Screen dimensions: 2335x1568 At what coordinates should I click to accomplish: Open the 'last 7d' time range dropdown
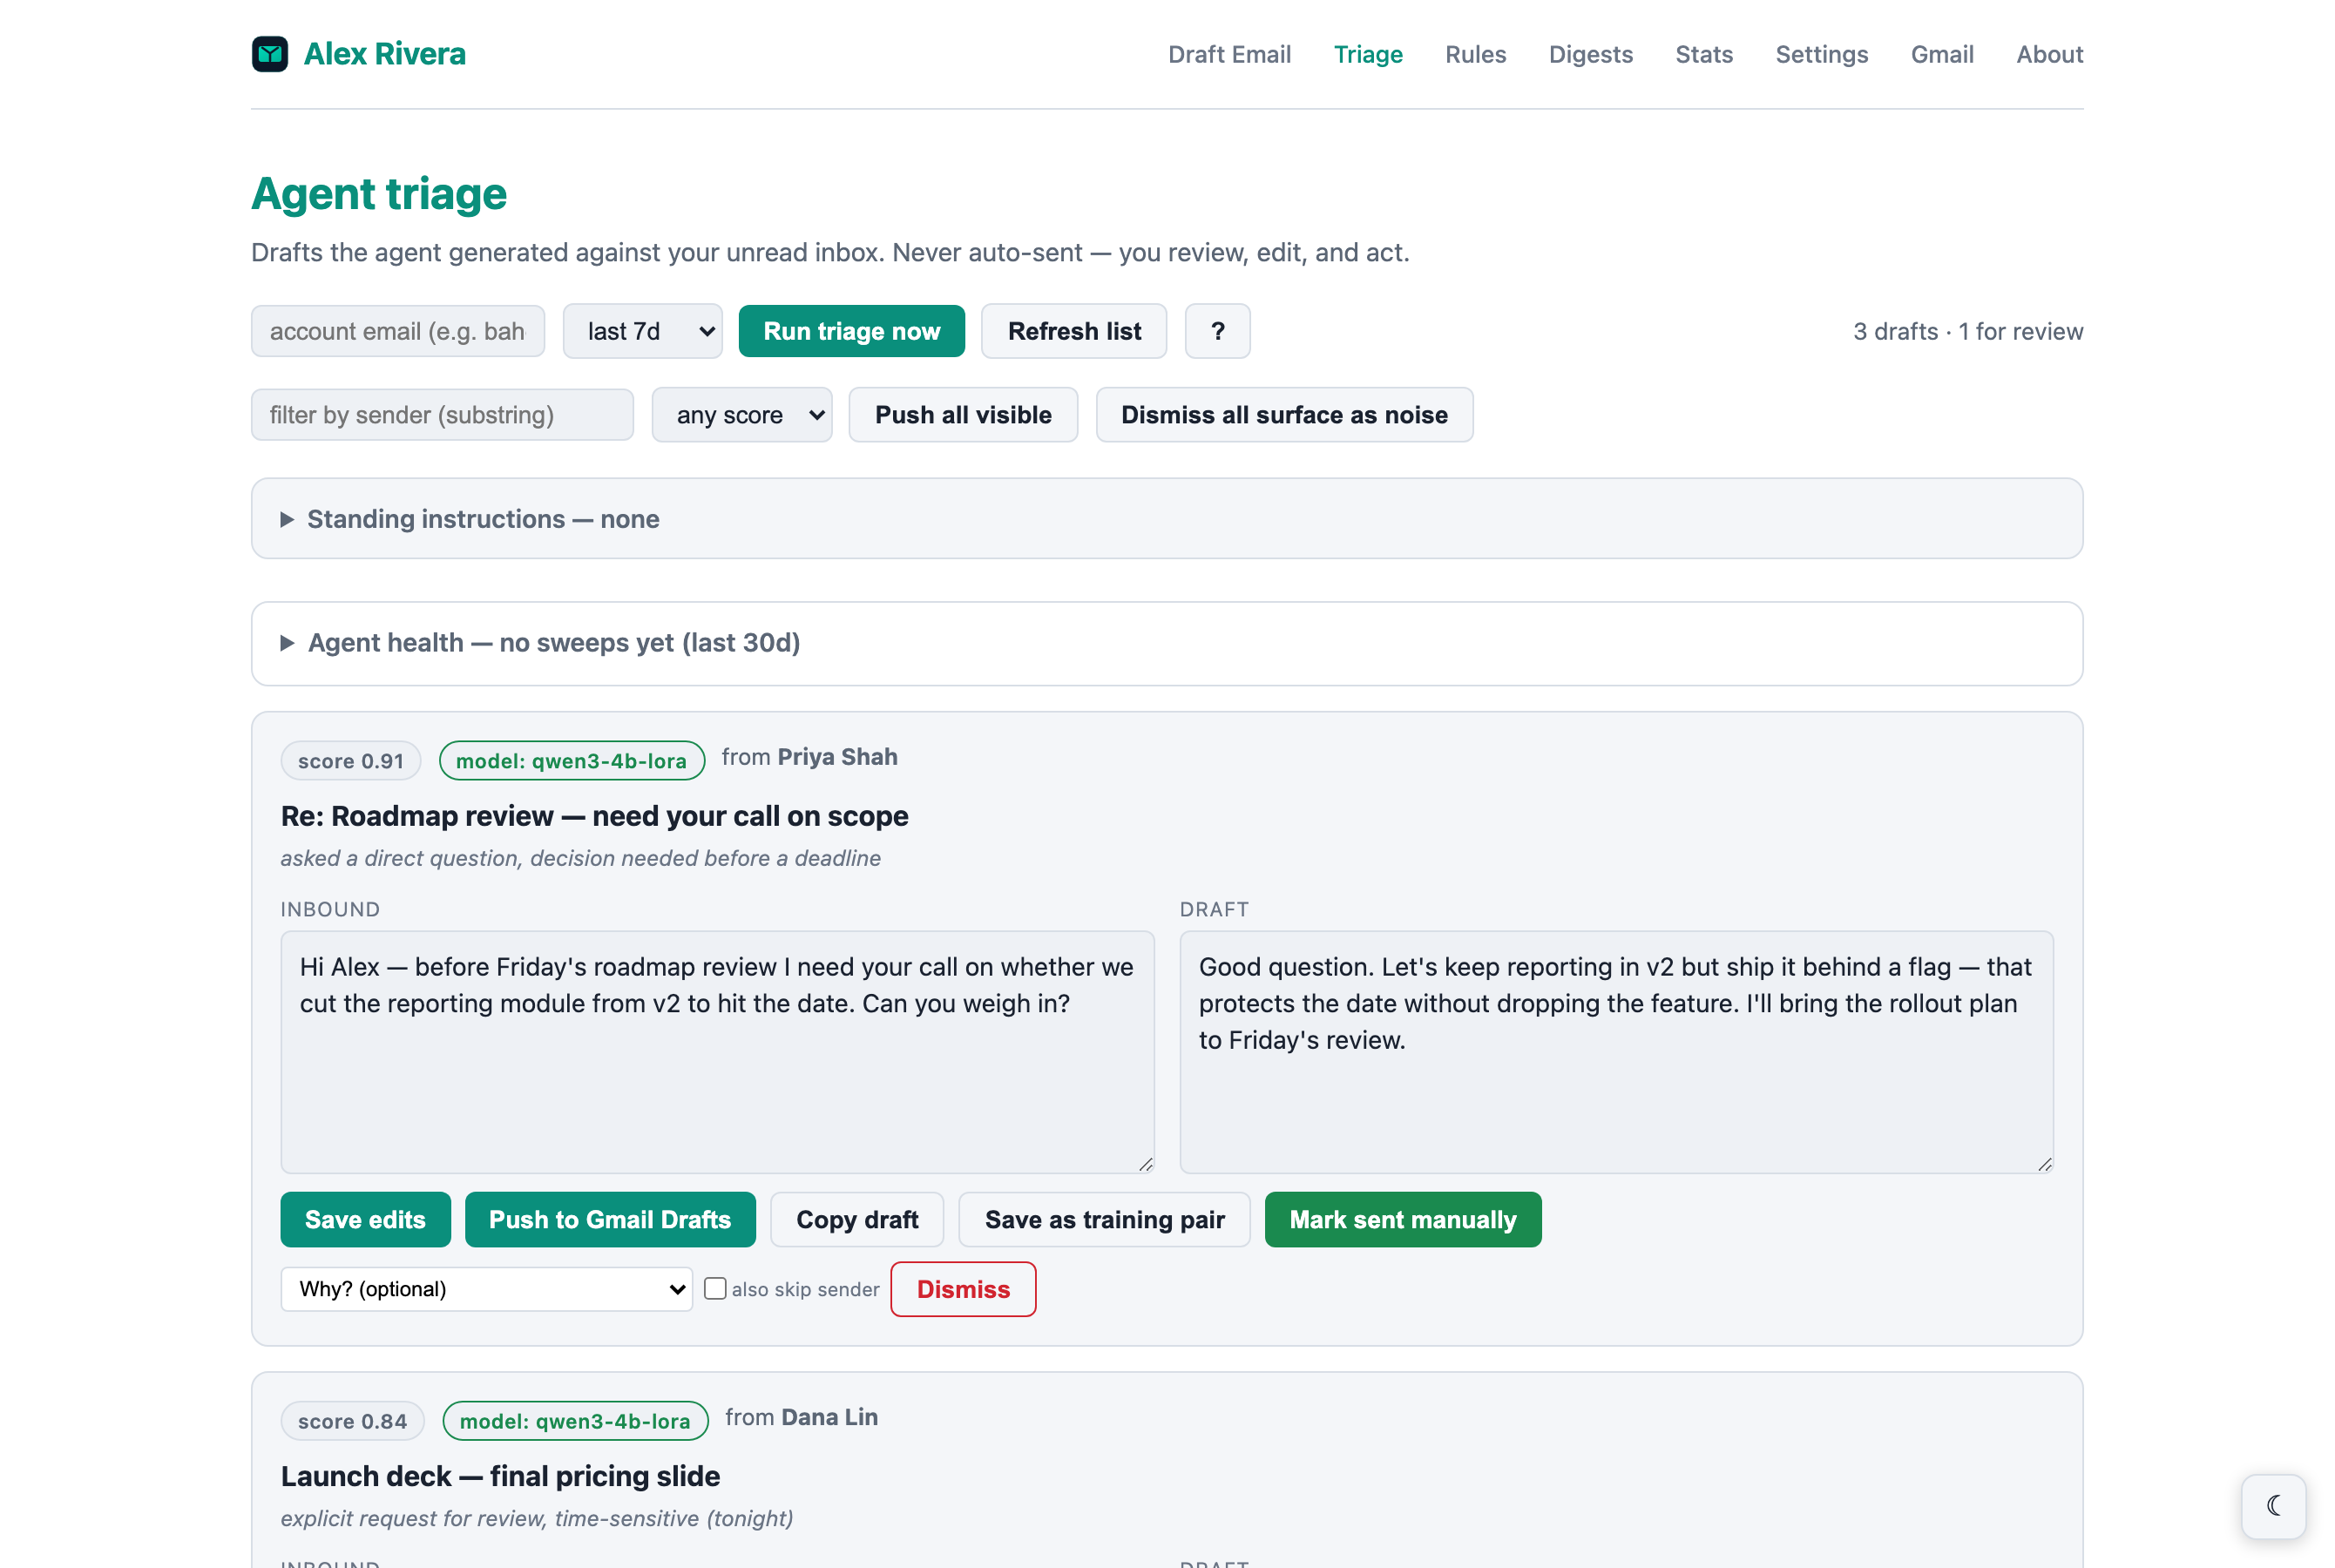[643, 331]
